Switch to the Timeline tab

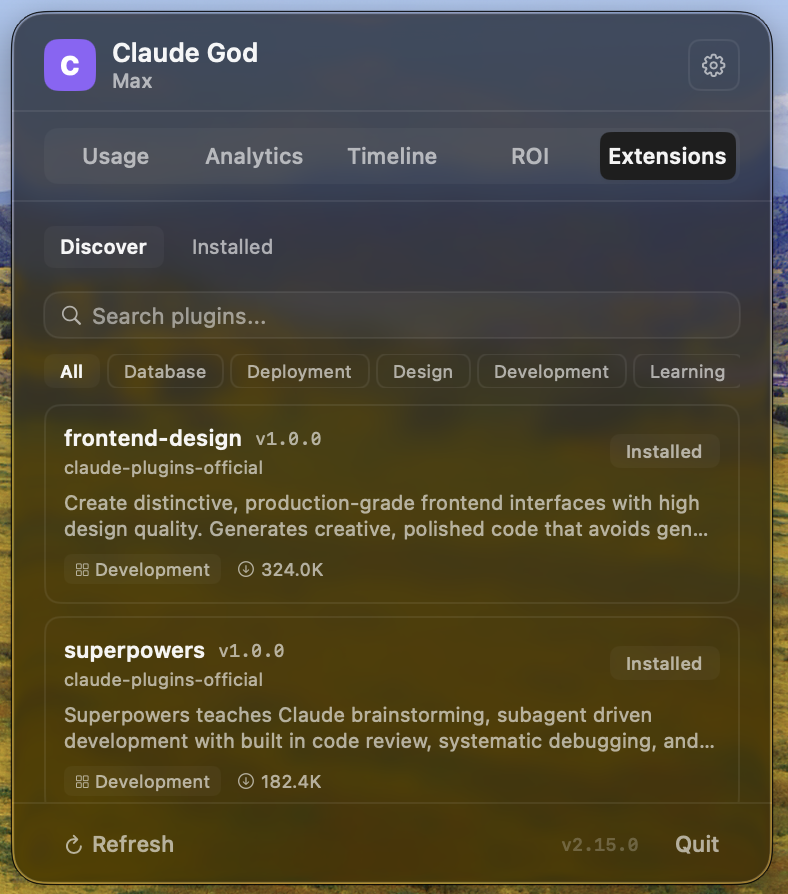tap(392, 156)
